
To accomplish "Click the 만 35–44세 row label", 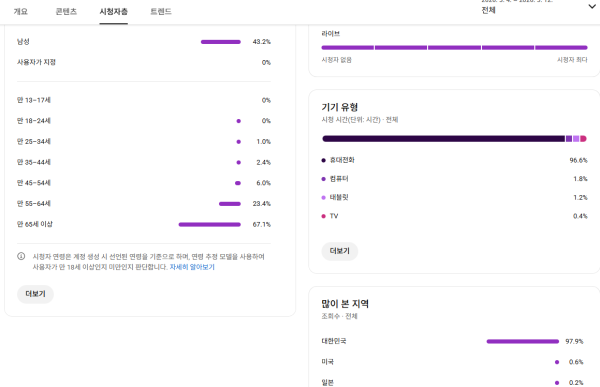I will [34, 162].
